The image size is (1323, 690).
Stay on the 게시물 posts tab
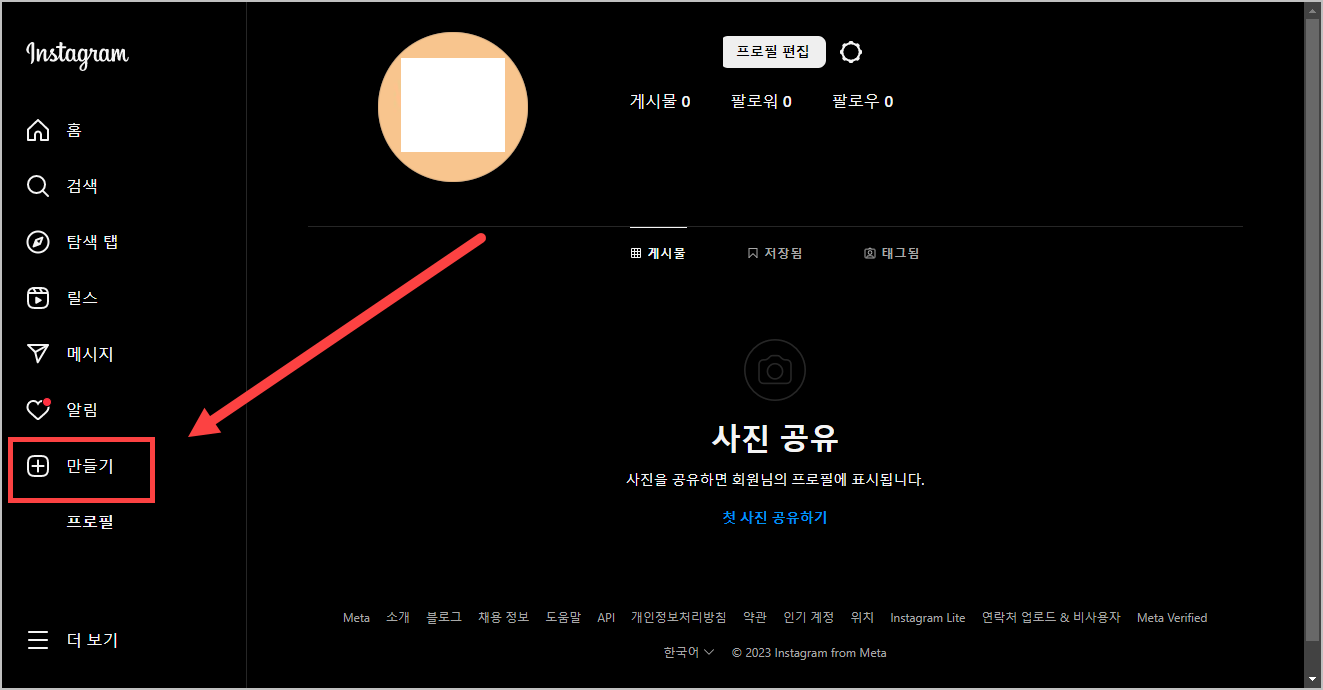(x=658, y=253)
